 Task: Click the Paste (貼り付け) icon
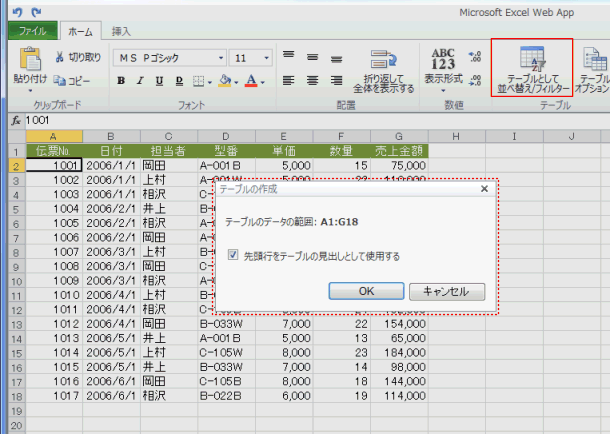(28, 64)
